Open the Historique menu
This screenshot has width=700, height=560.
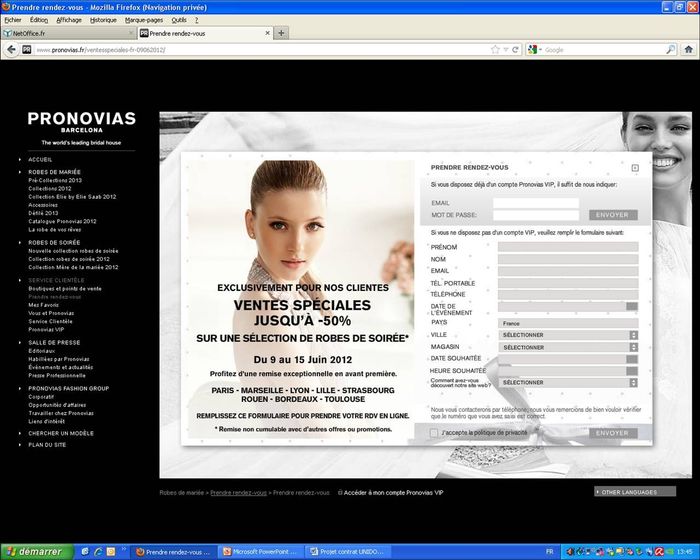coord(103,20)
